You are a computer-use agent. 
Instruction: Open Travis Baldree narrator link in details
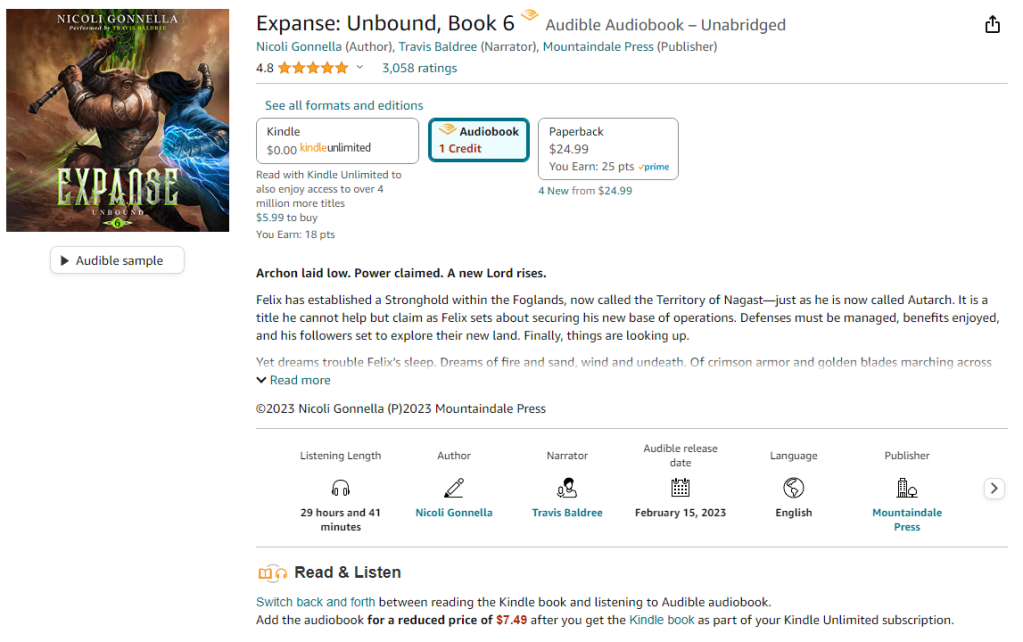567,513
